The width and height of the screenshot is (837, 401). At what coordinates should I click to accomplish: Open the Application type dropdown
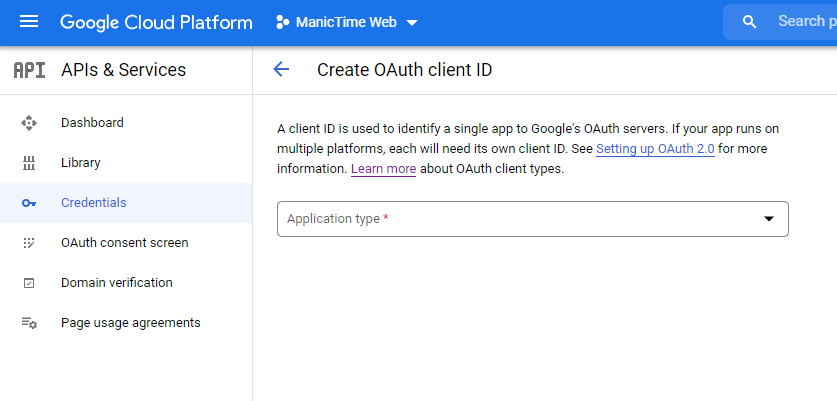532,219
